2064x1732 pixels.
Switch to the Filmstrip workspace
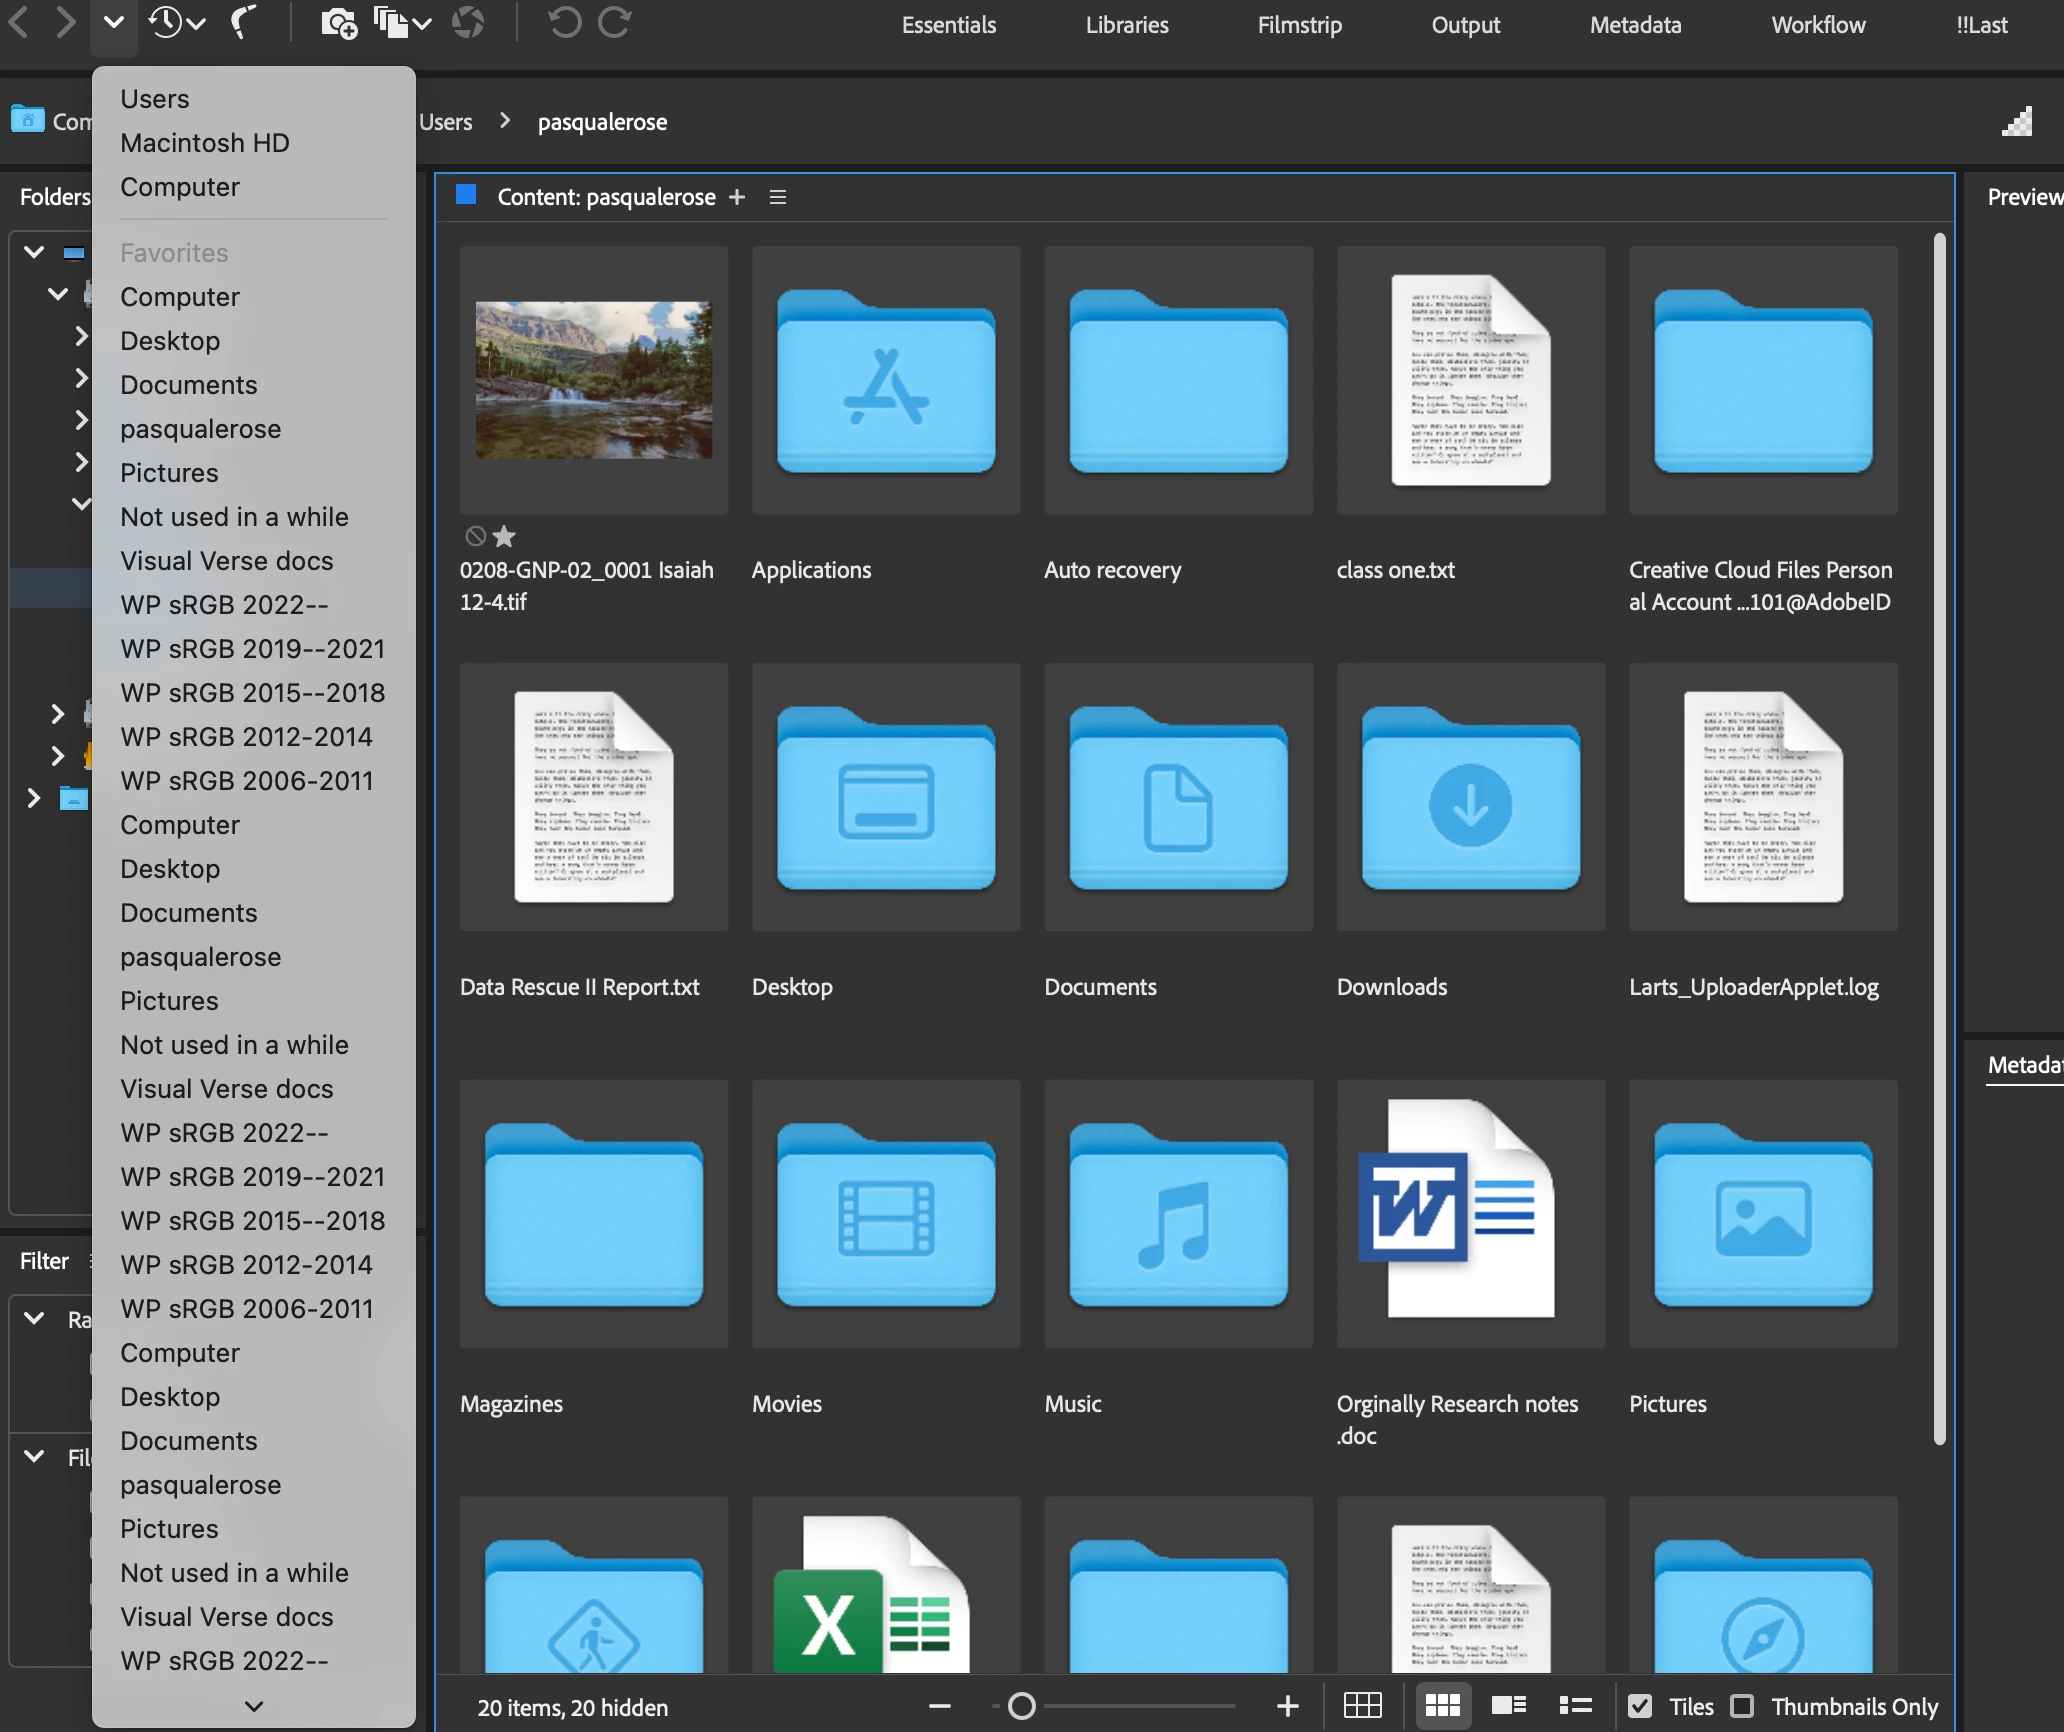(1299, 25)
